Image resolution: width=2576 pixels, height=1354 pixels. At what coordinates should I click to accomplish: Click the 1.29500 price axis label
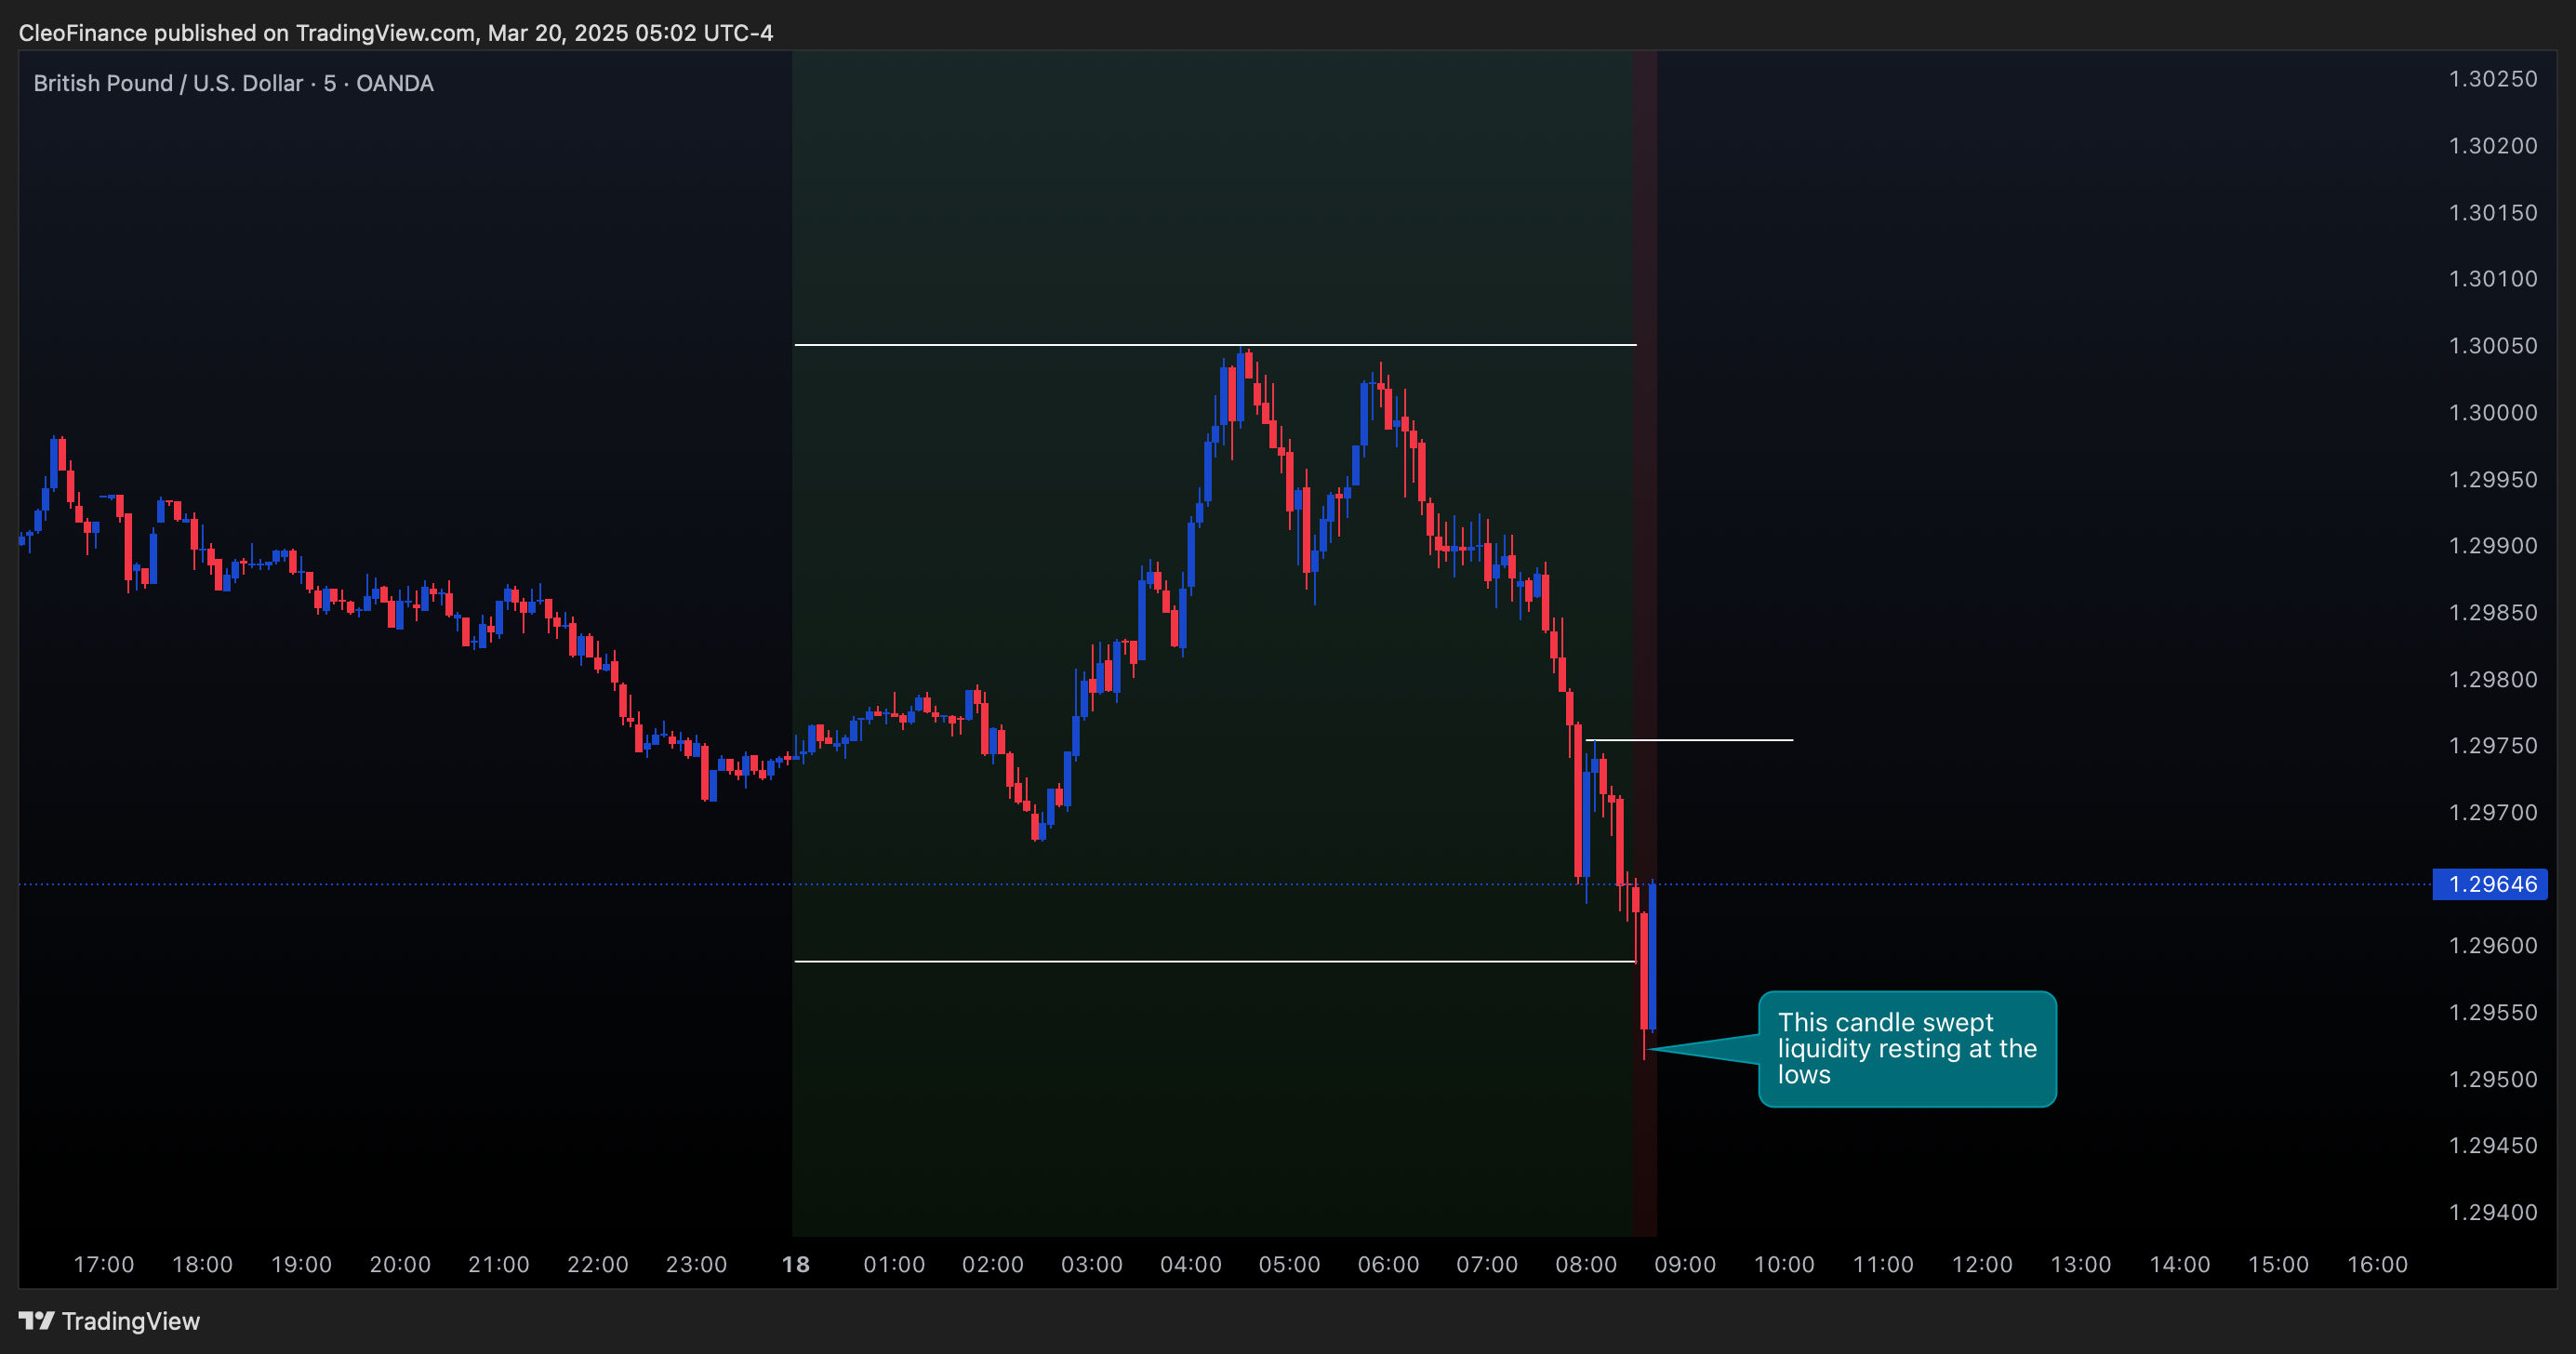point(2493,1080)
